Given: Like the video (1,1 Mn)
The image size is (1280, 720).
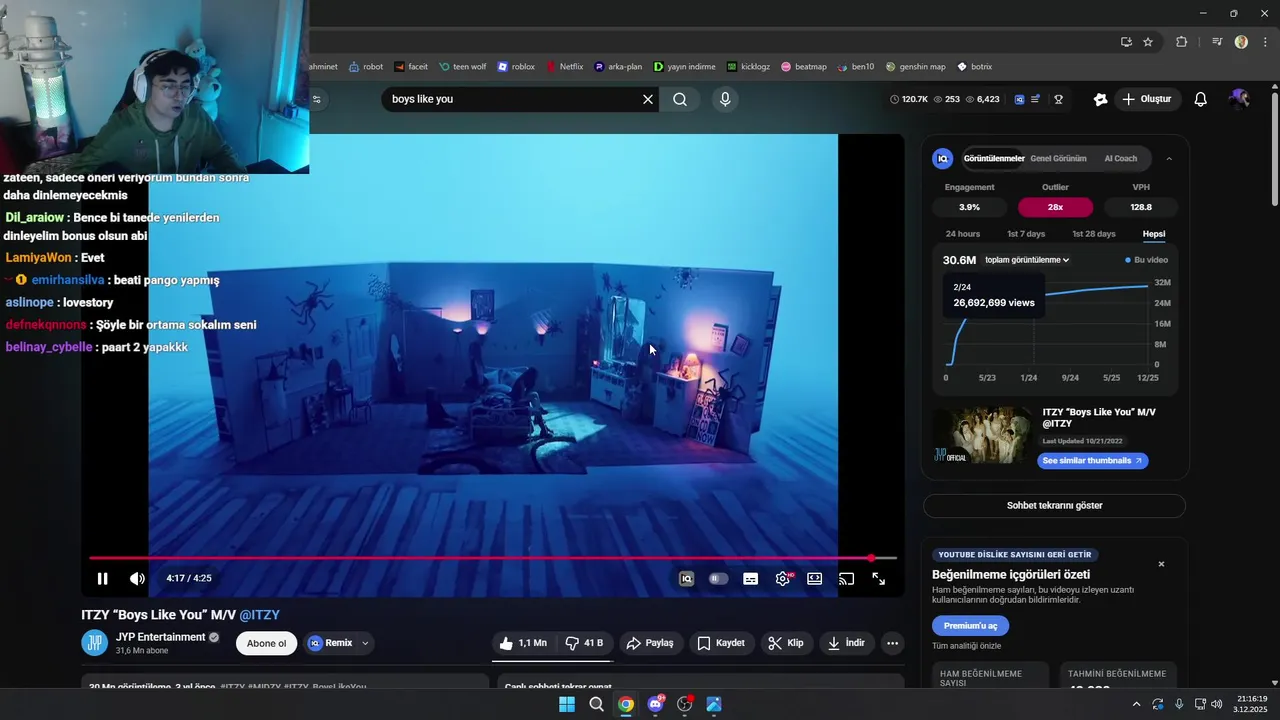Looking at the screenshot, I should tap(523, 643).
